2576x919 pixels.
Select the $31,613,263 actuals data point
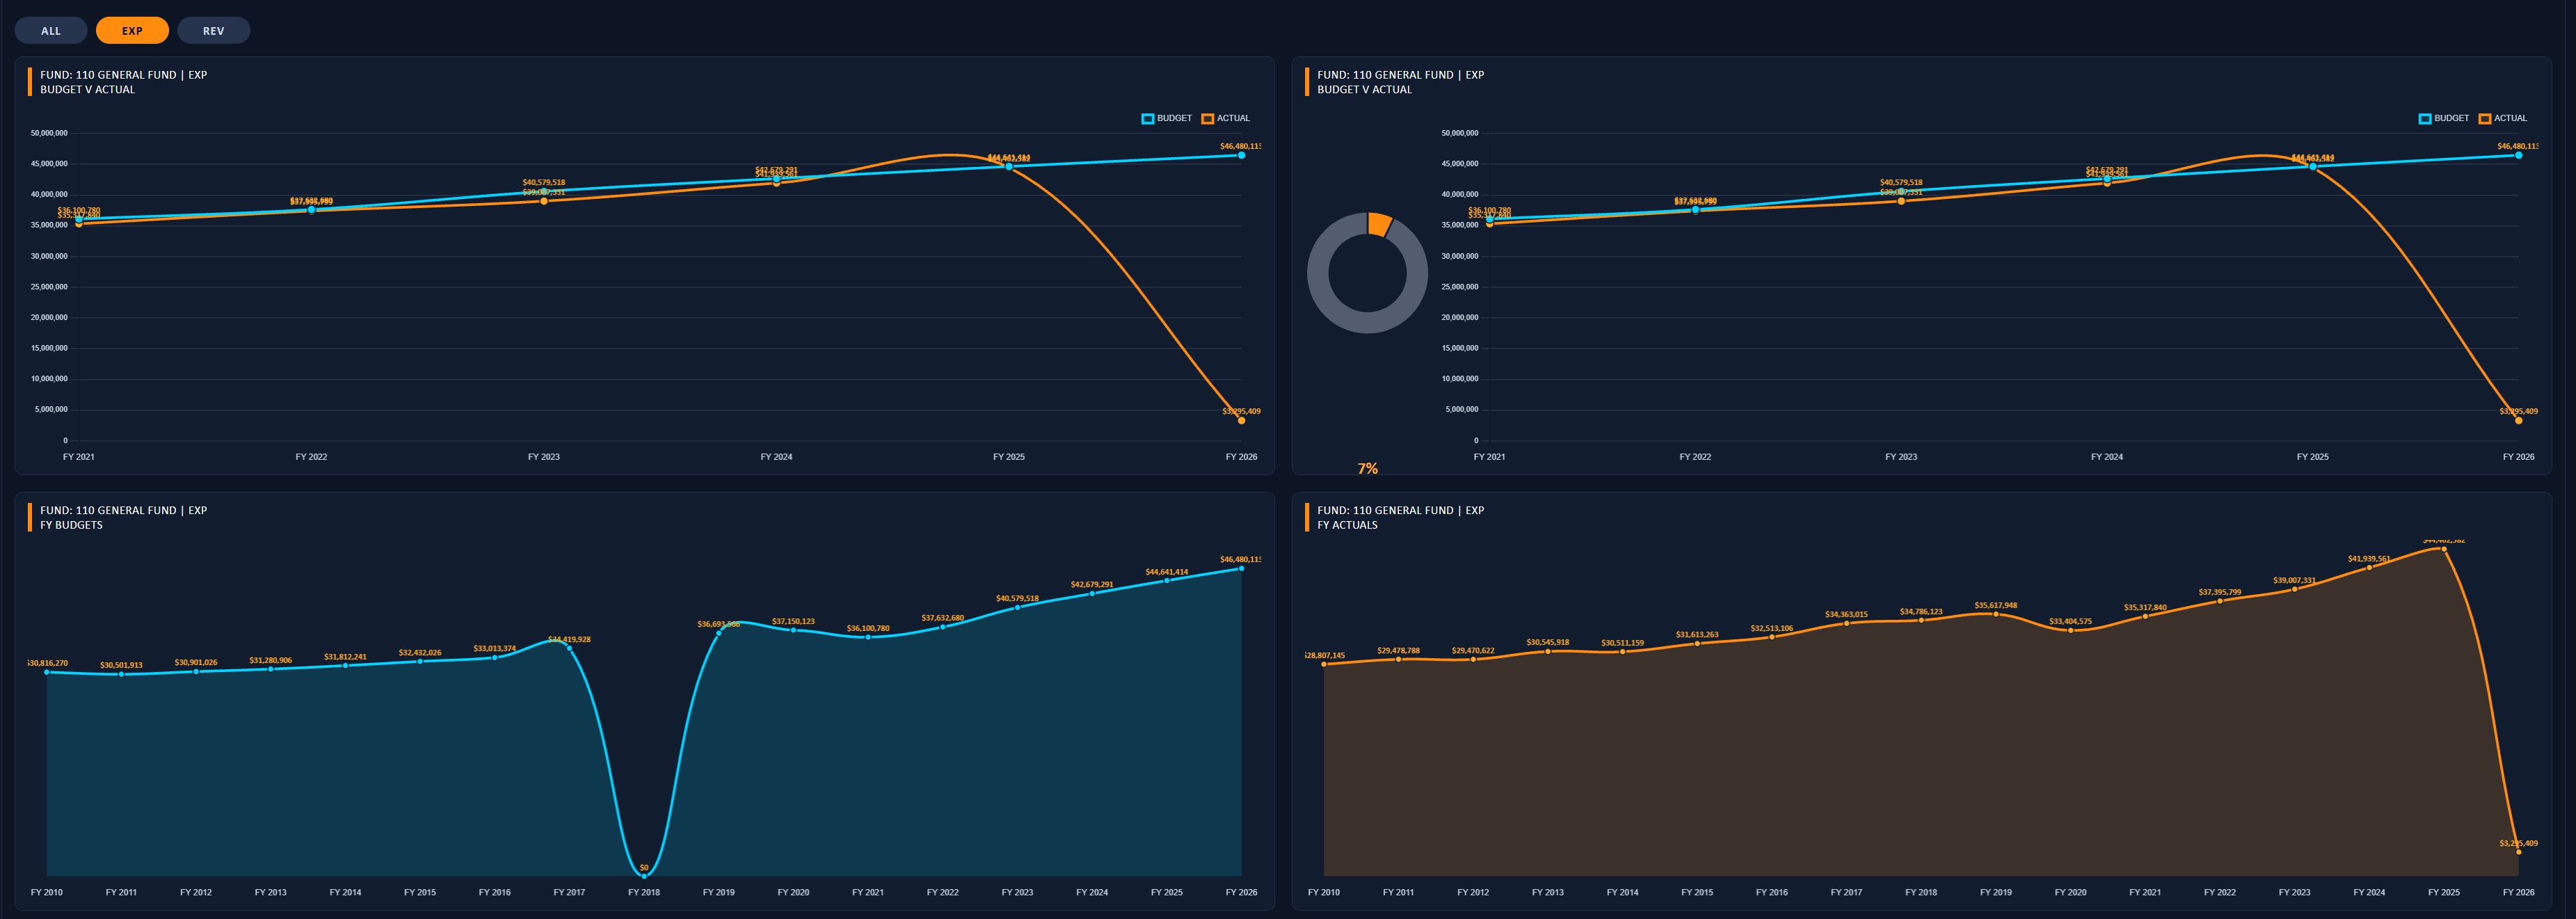(1697, 643)
